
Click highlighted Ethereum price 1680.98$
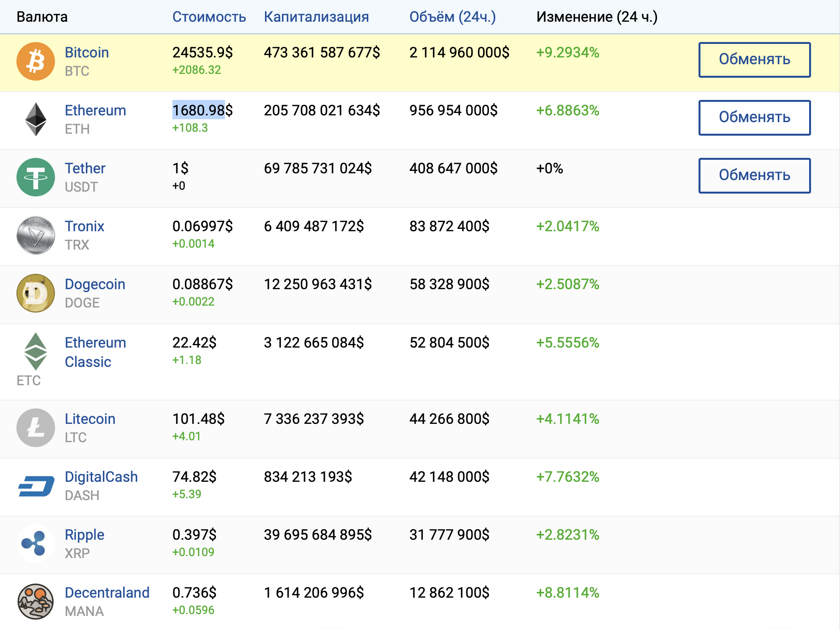pyautogui.click(x=202, y=110)
